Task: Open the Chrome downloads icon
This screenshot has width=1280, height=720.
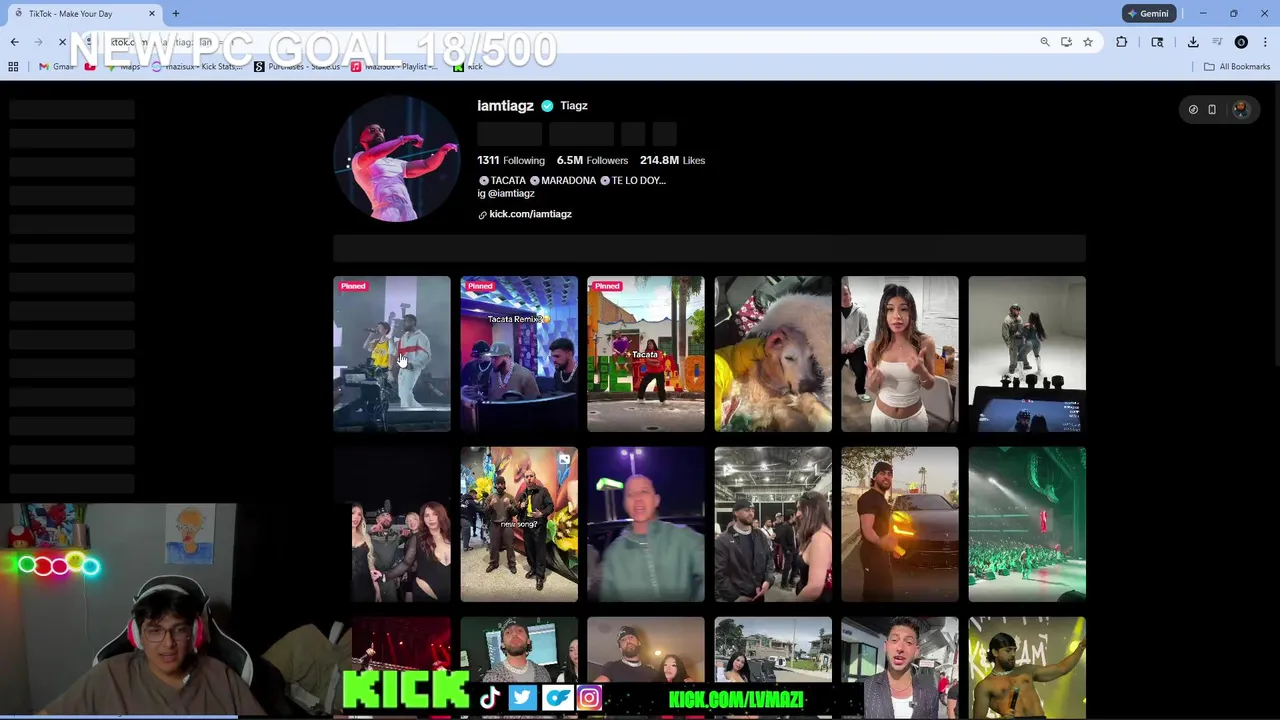Action: [x=1193, y=42]
